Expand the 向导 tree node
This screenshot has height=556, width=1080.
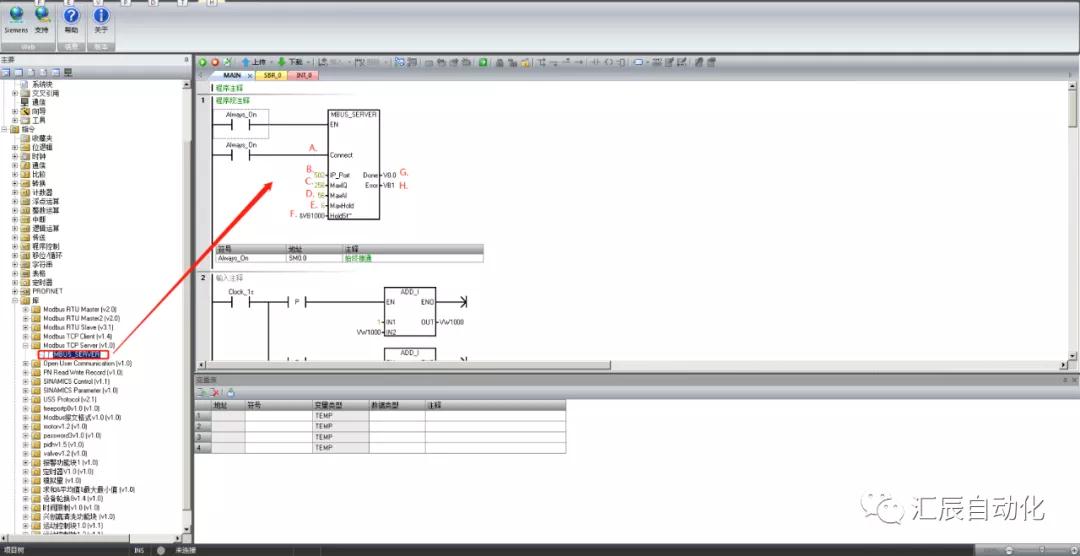(x=15, y=111)
